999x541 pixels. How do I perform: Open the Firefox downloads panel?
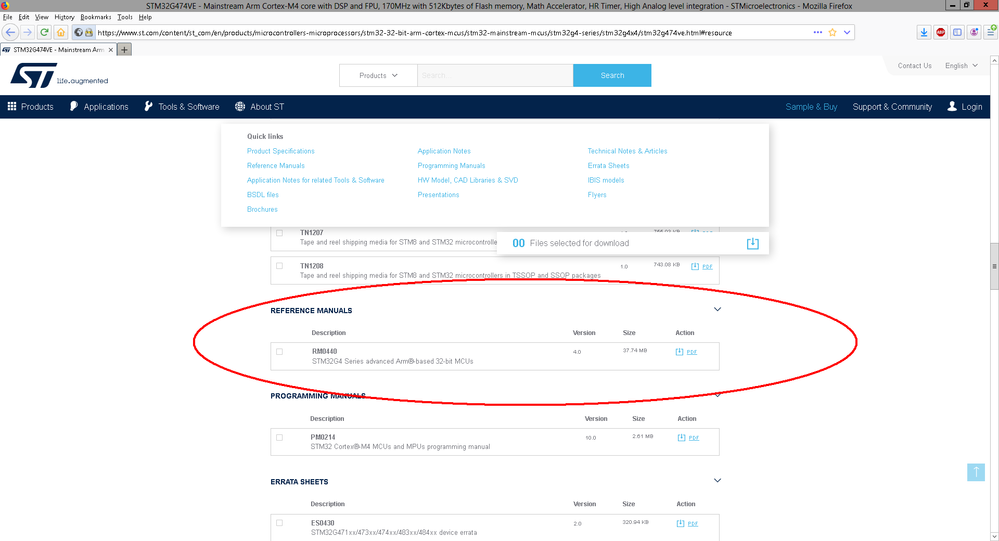click(x=924, y=32)
